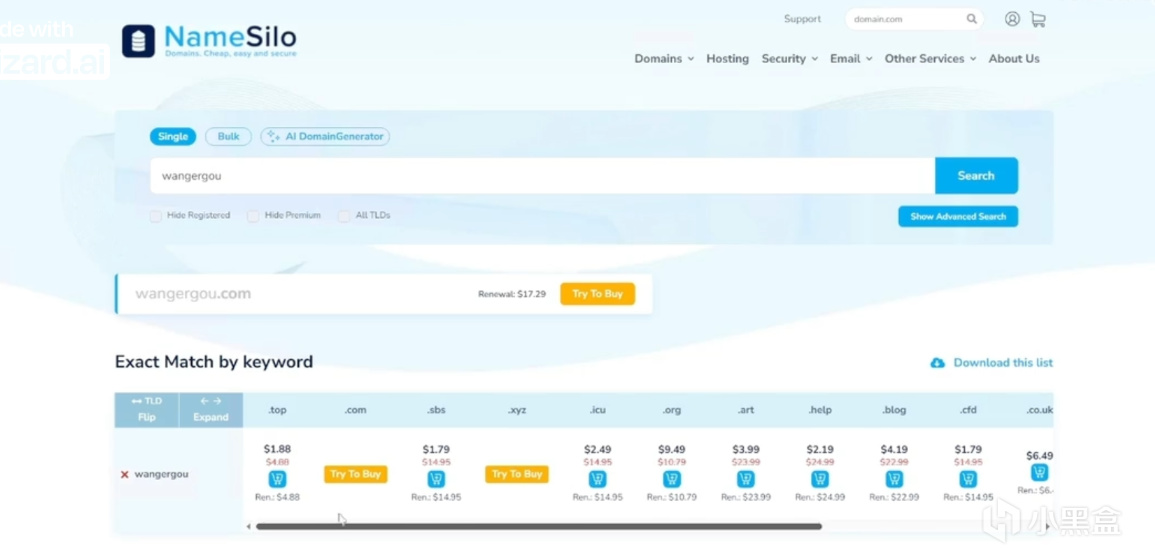Open the user account icon

point(1012,19)
